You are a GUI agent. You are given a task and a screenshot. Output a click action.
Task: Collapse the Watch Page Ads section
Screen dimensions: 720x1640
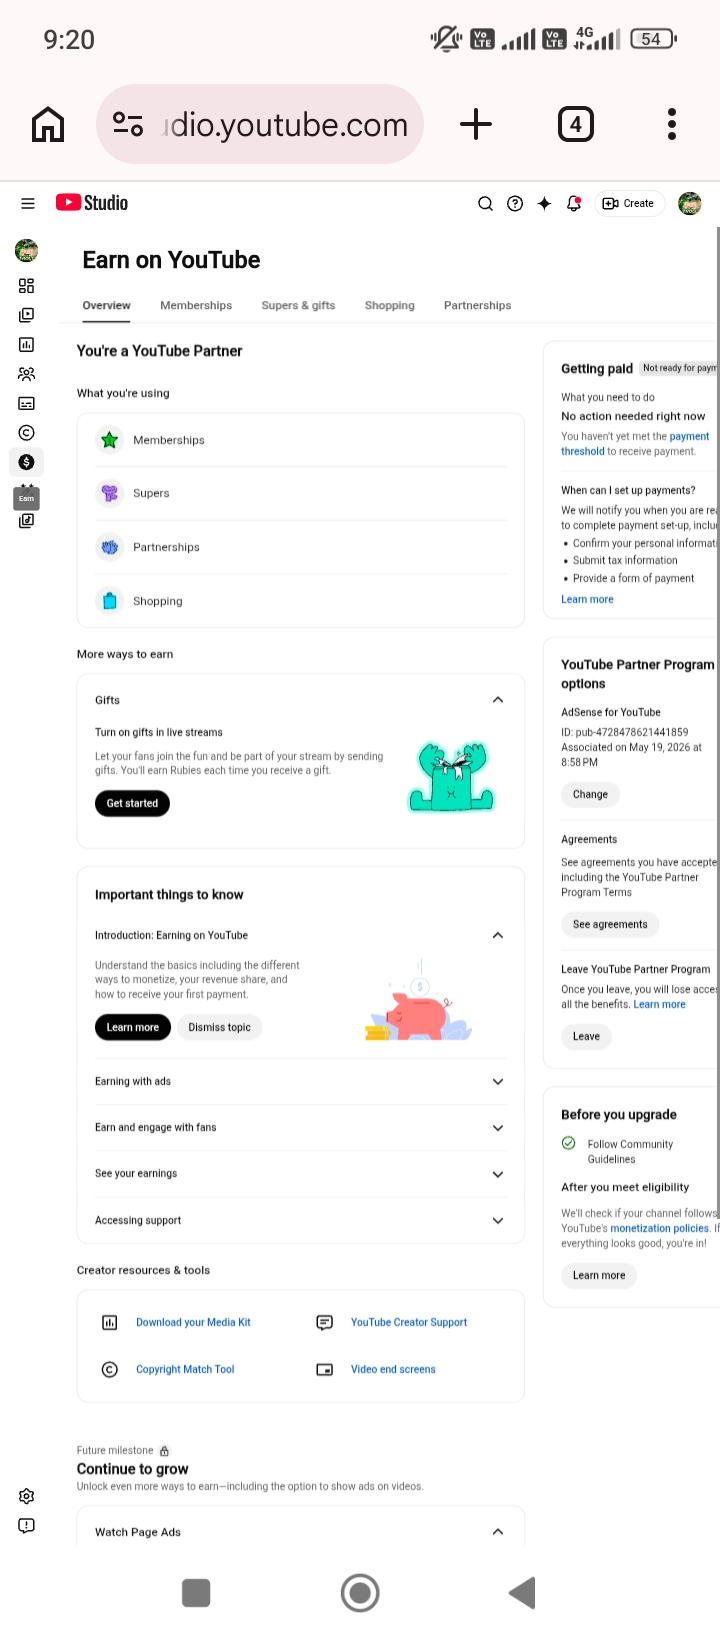[498, 1532]
